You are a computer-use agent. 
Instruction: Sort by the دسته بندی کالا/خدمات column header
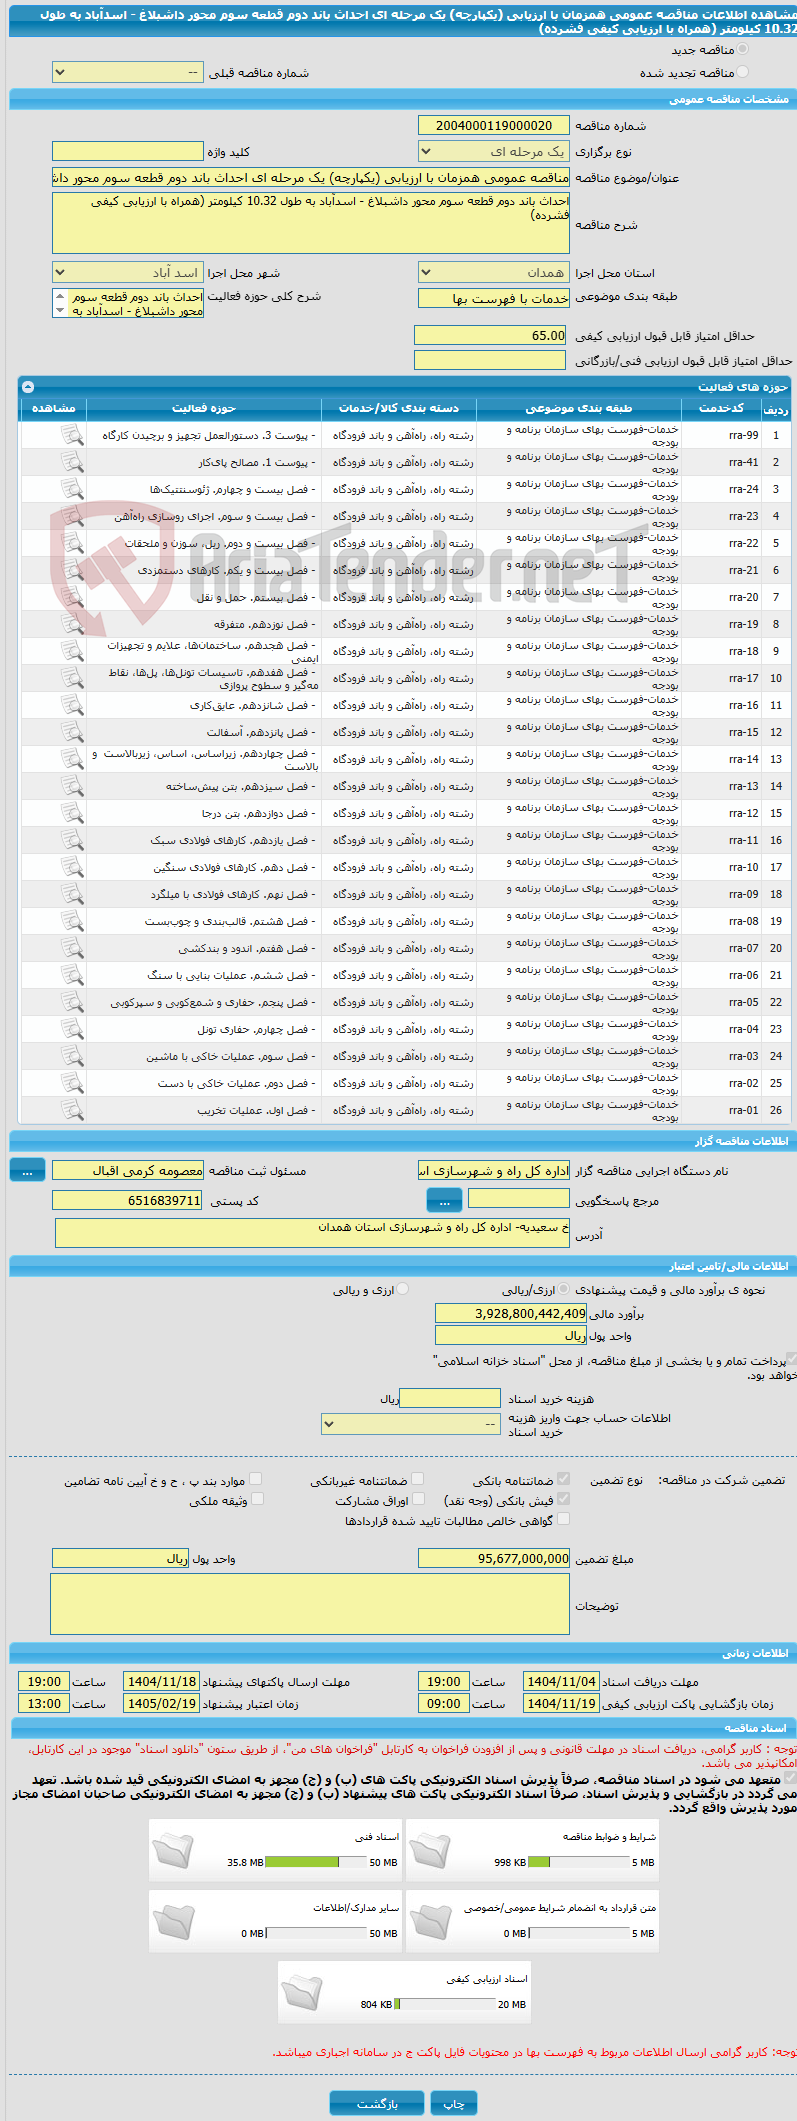tap(399, 408)
